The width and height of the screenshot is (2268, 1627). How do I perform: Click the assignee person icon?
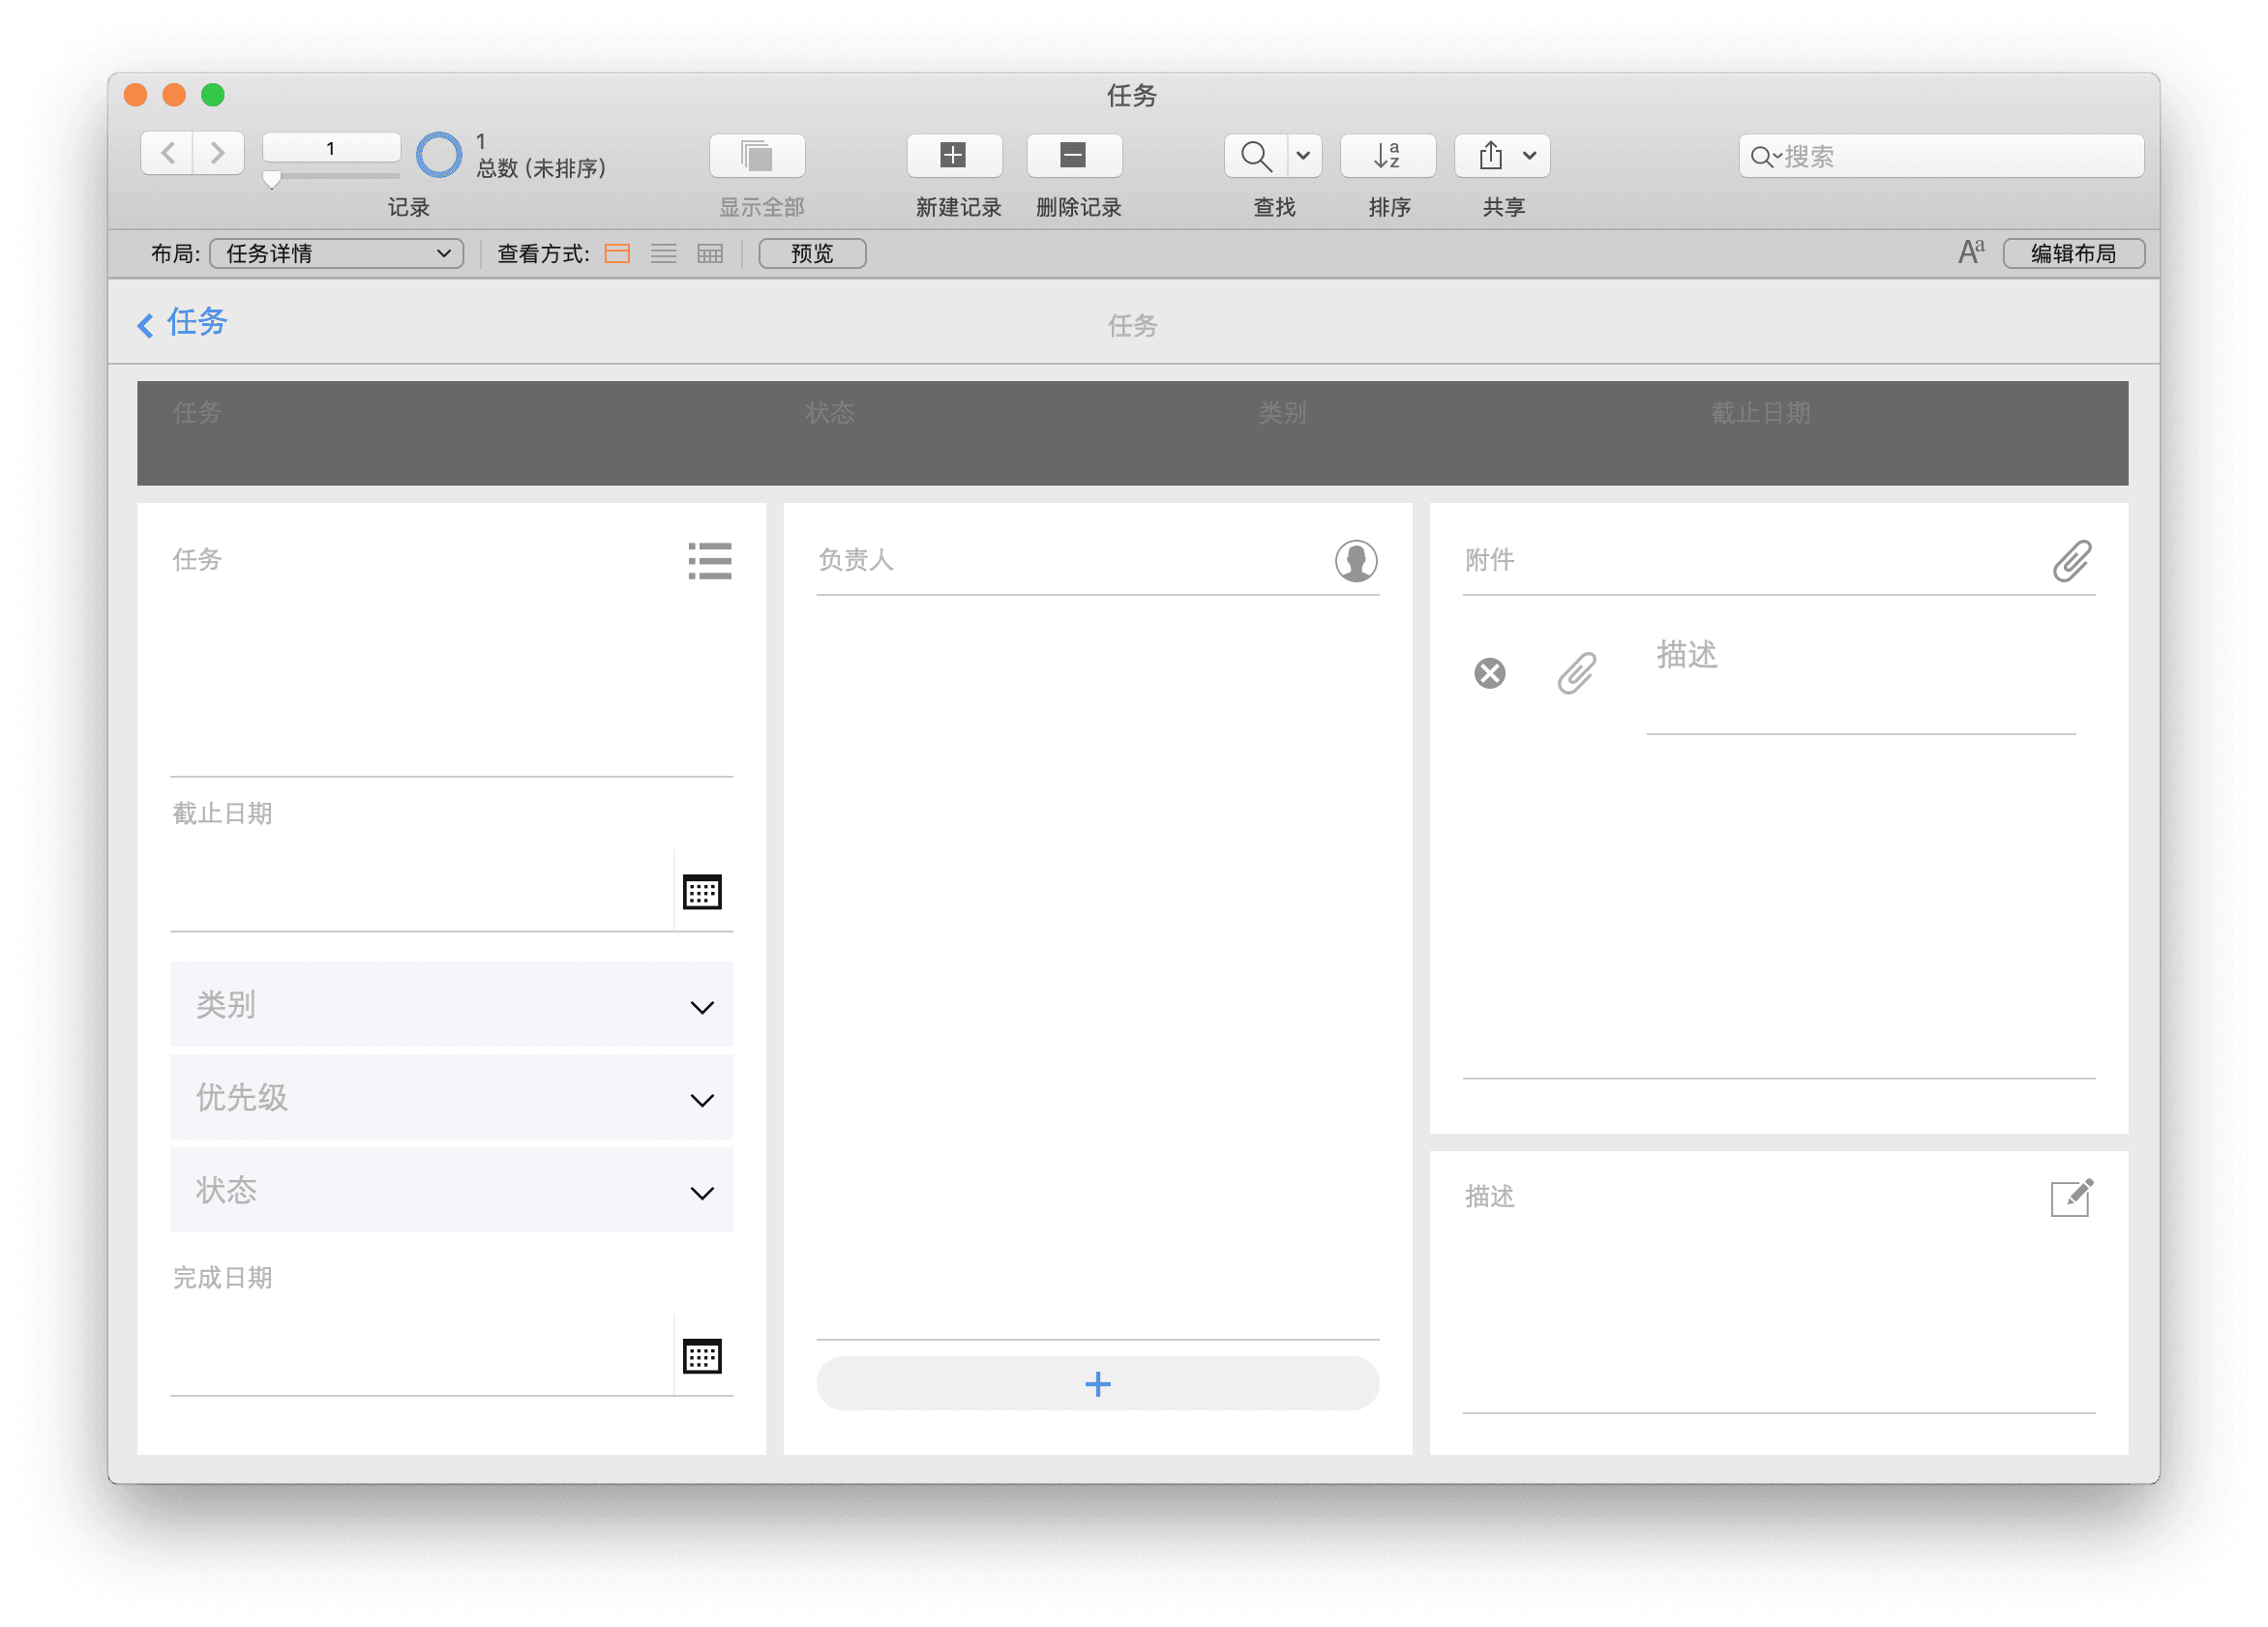pyautogui.click(x=1355, y=561)
